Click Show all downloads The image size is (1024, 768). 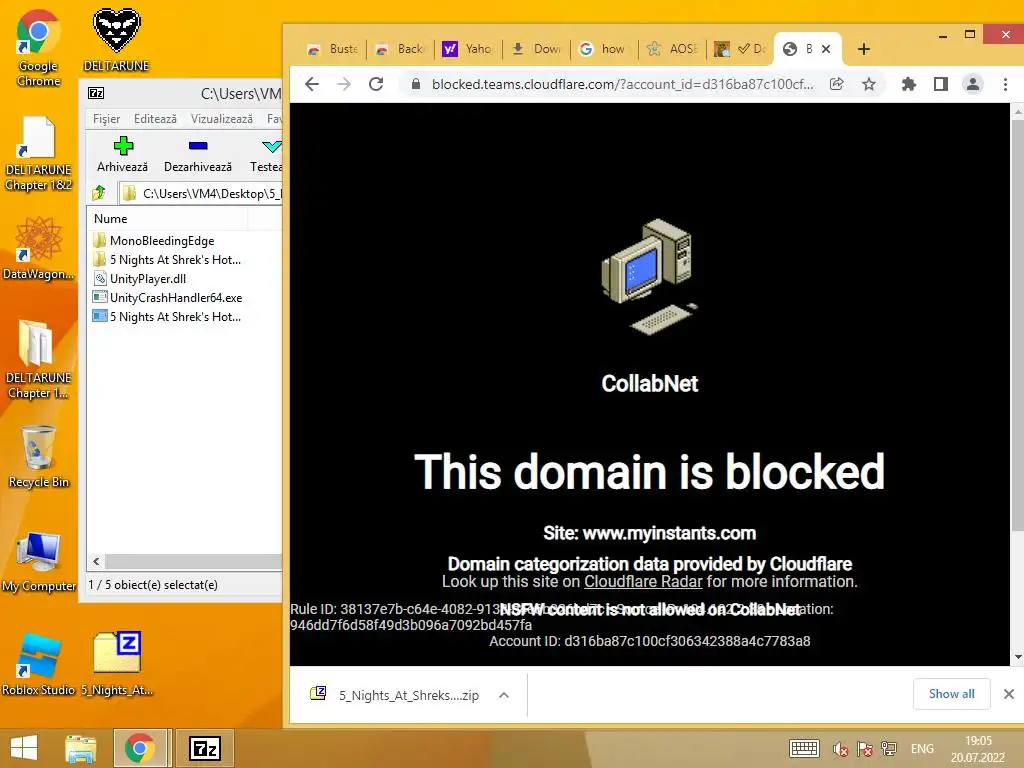pos(952,694)
